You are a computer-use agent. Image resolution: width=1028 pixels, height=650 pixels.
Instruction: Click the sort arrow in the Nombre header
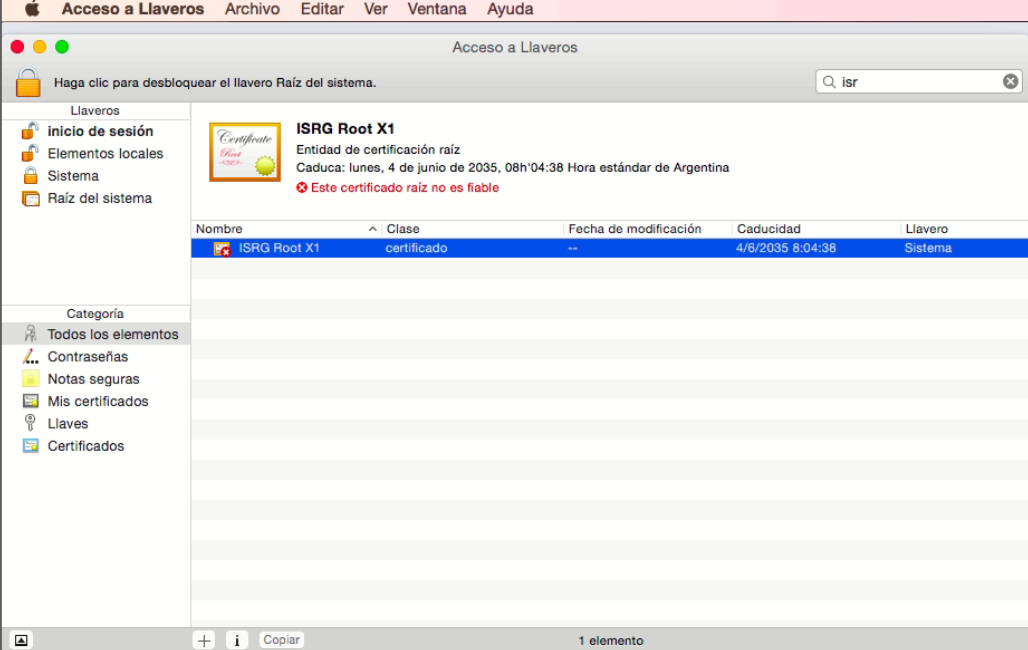click(372, 229)
